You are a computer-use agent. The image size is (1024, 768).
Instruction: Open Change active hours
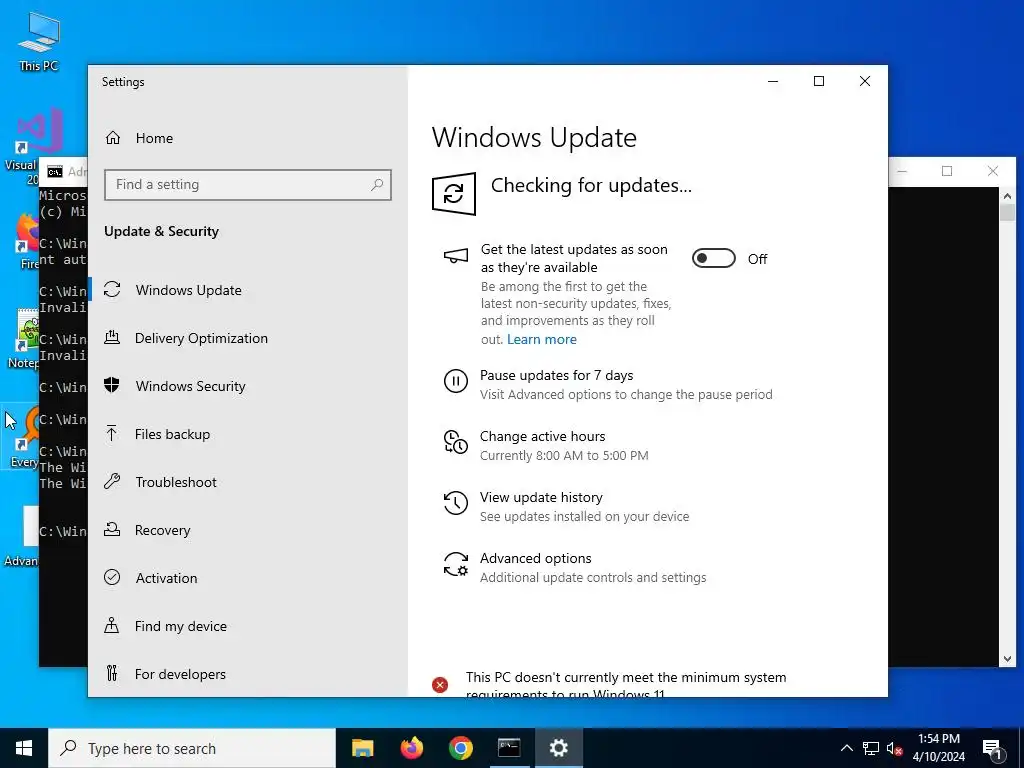(x=543, y=436)
